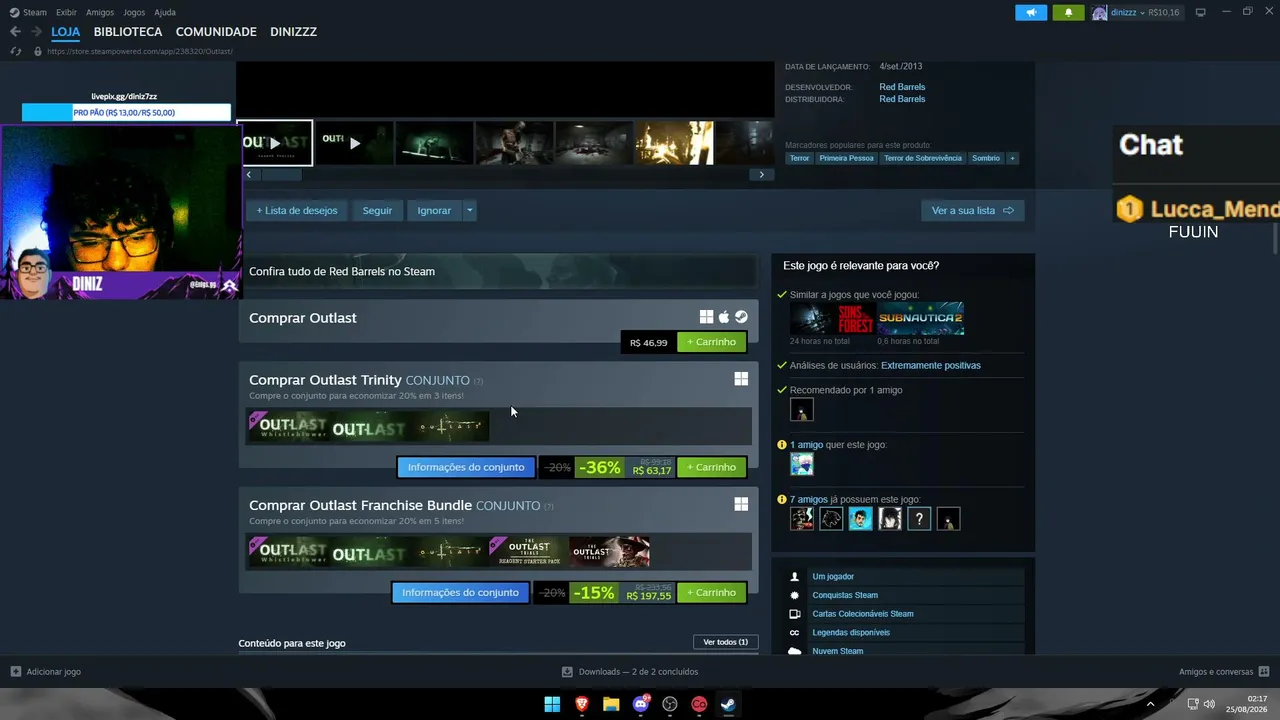1280x720 pixels.
Task: Open File Explorer from the taskbar
Action: [x=611, y=704]
